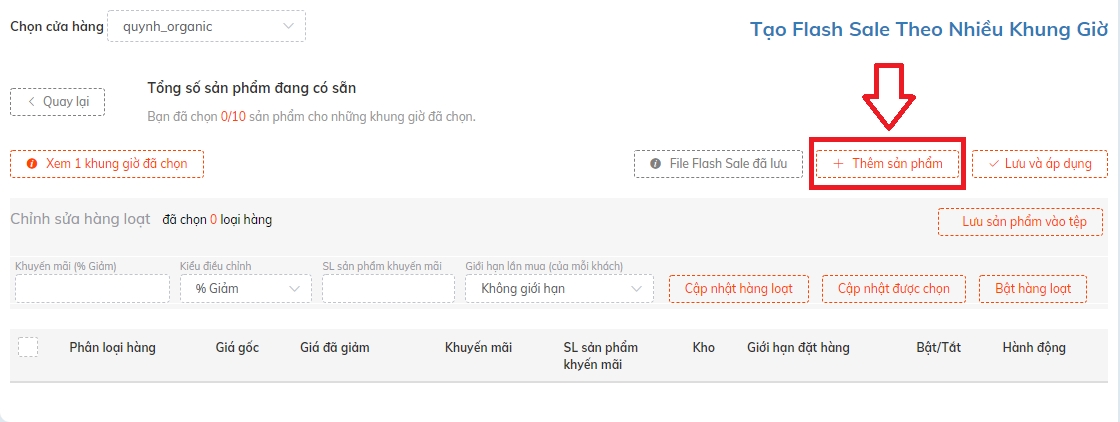The image size is (1120, 422).
Task: Click the Tạo Flash Sale Theo Nhiều Khung Giờ title
Action: point(929,30)
